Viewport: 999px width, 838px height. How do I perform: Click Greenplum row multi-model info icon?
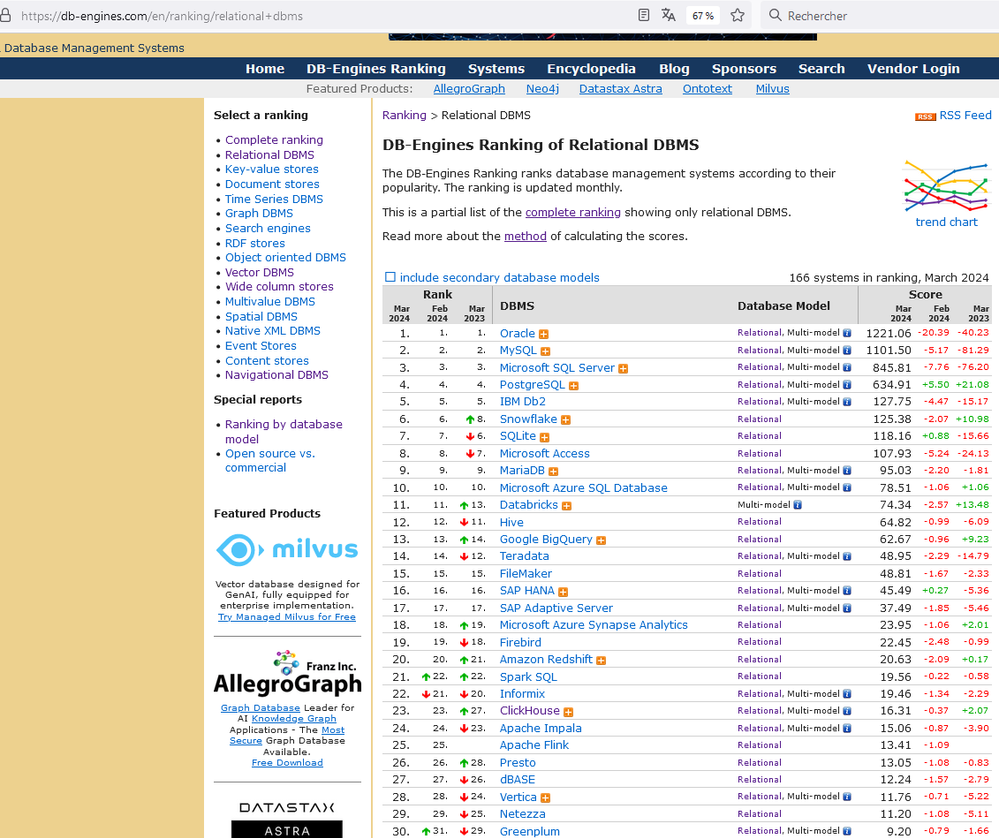[847, 831]
